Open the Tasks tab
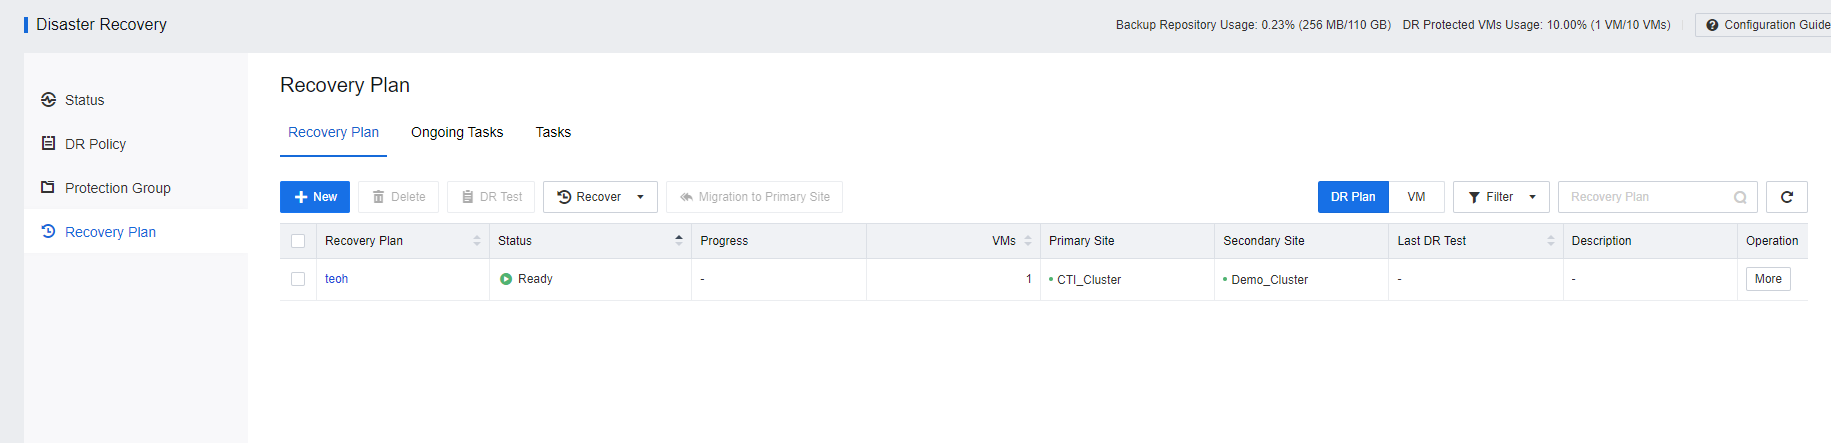This screenshot has height=443, width=1831. click(x=553, y=132)
